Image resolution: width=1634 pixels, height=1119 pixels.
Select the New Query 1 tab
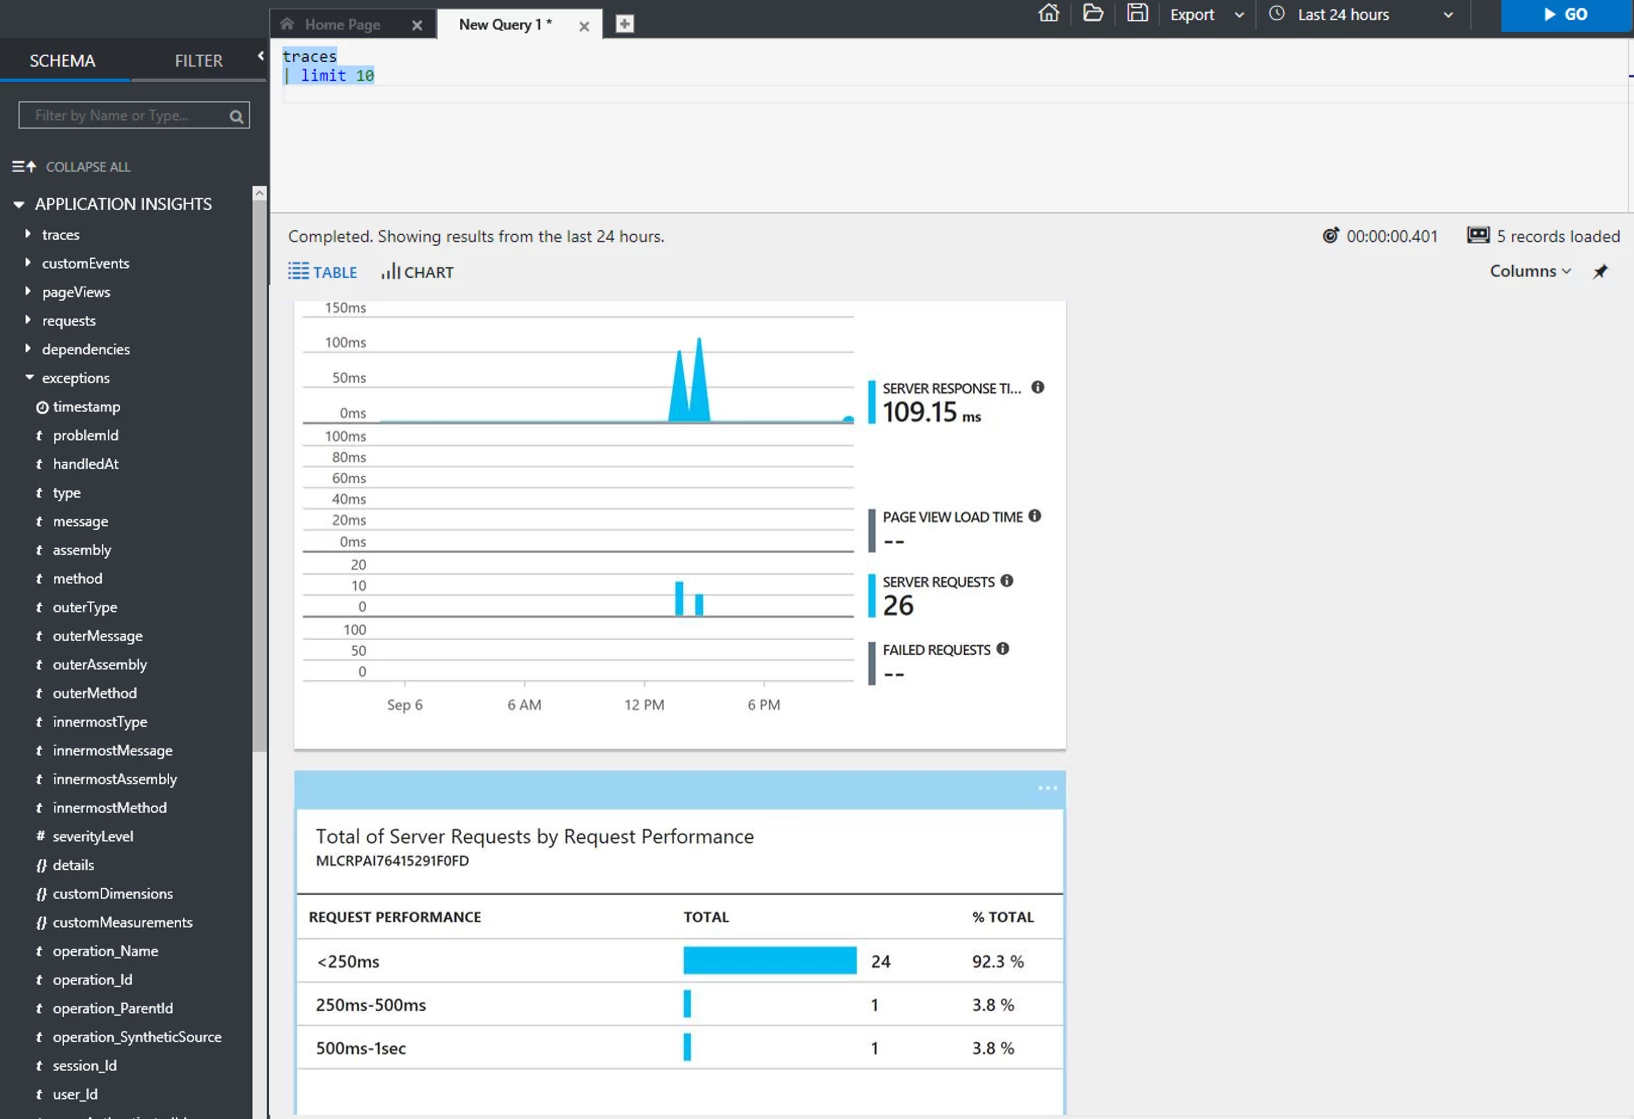pos(505,25)
